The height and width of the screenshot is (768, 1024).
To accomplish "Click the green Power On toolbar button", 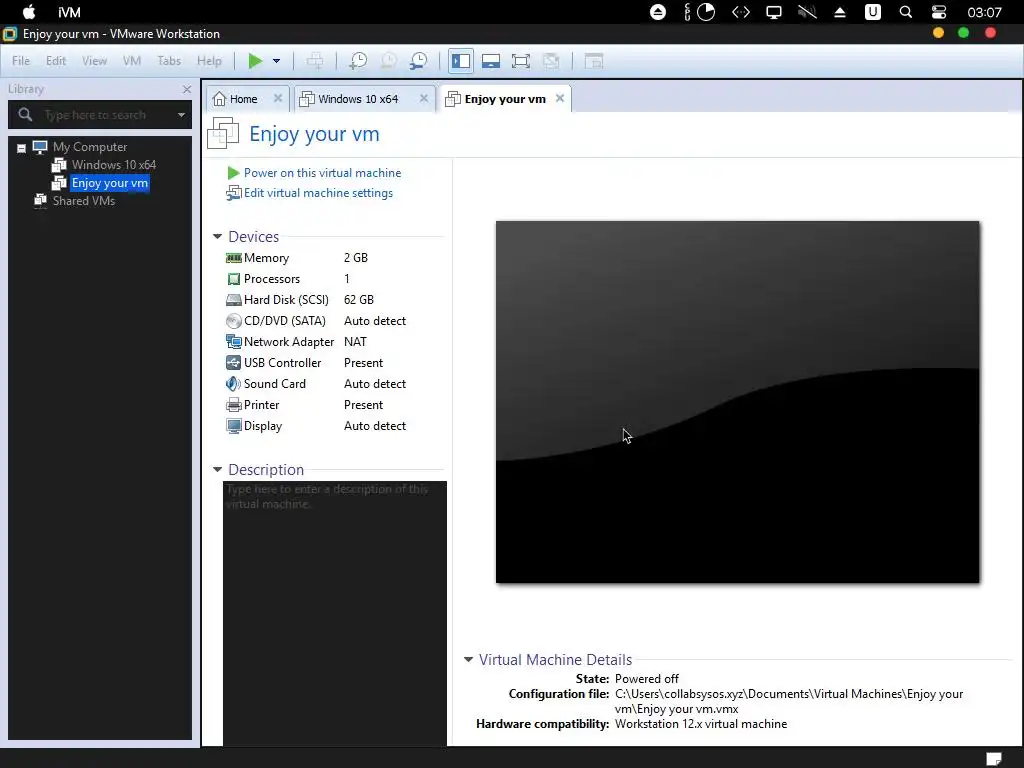I will (255, 61).
